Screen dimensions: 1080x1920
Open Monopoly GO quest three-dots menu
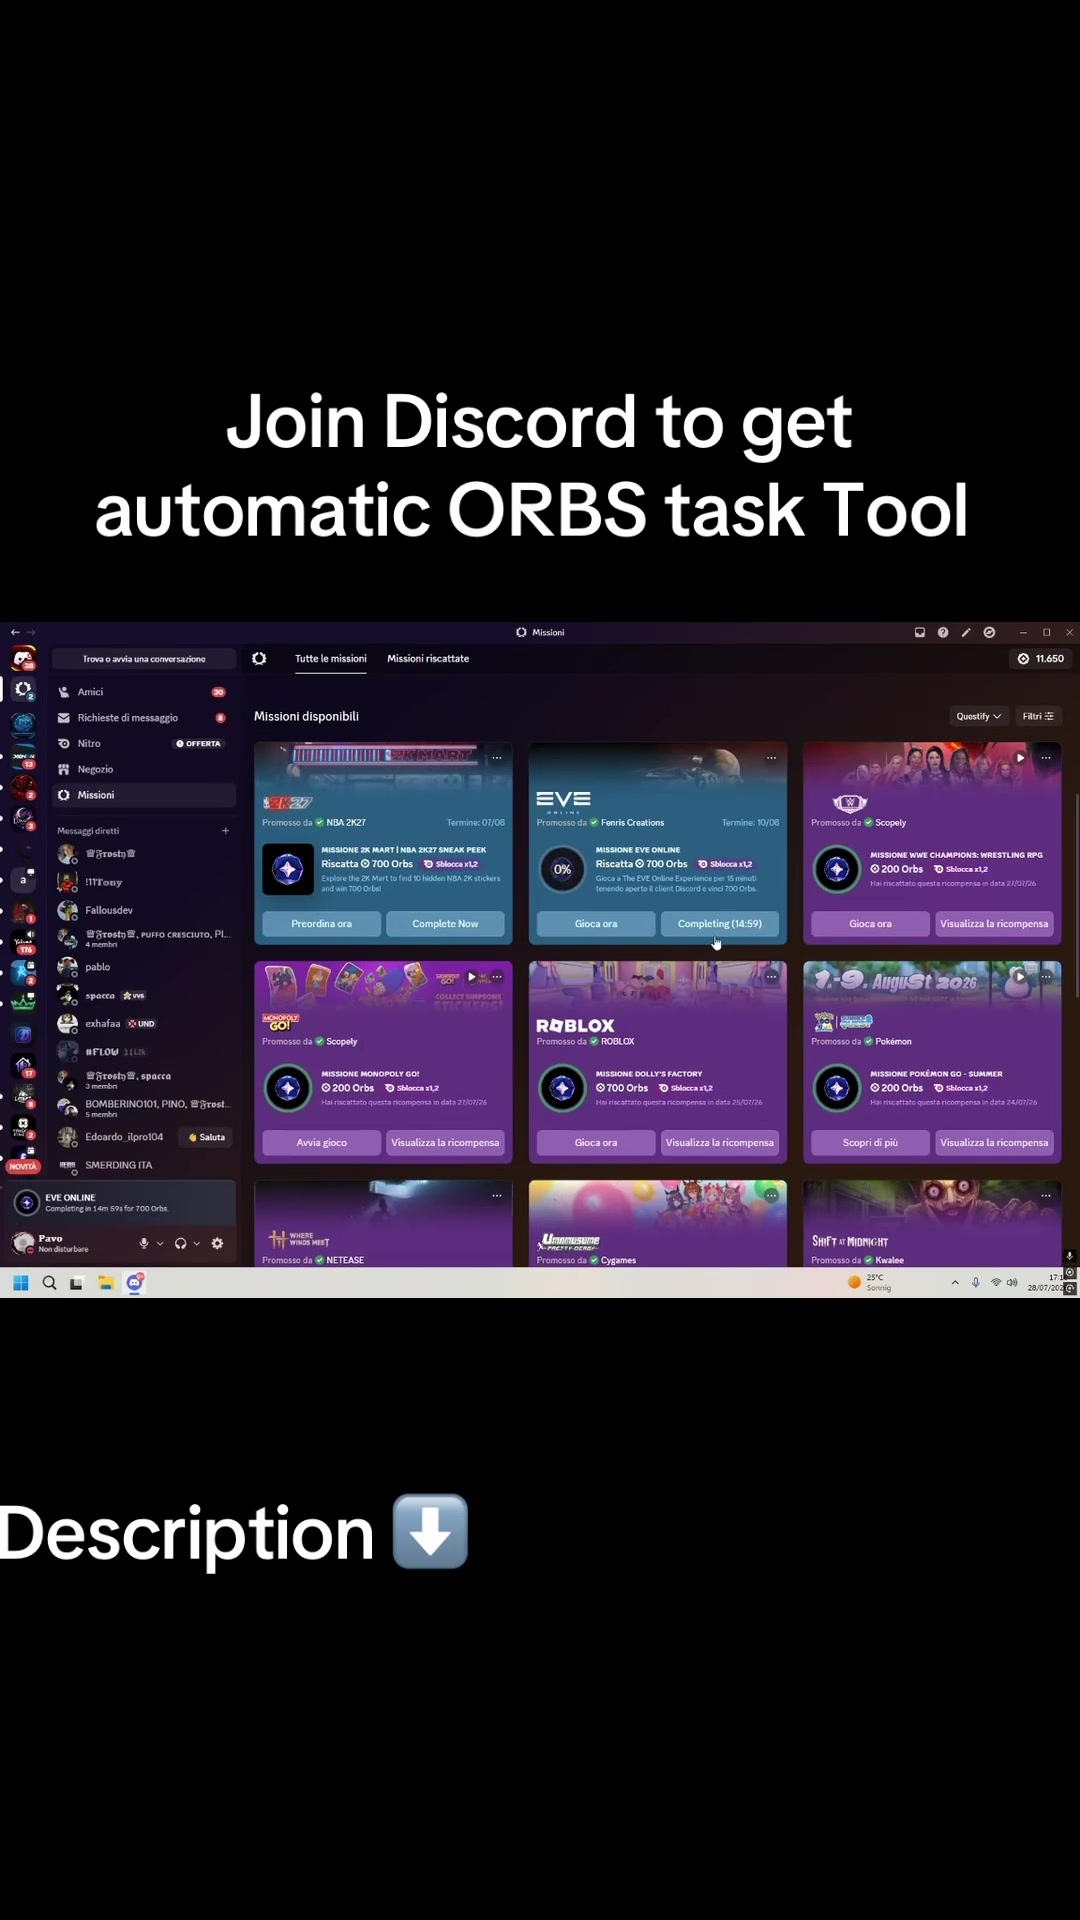click(497, 977)
